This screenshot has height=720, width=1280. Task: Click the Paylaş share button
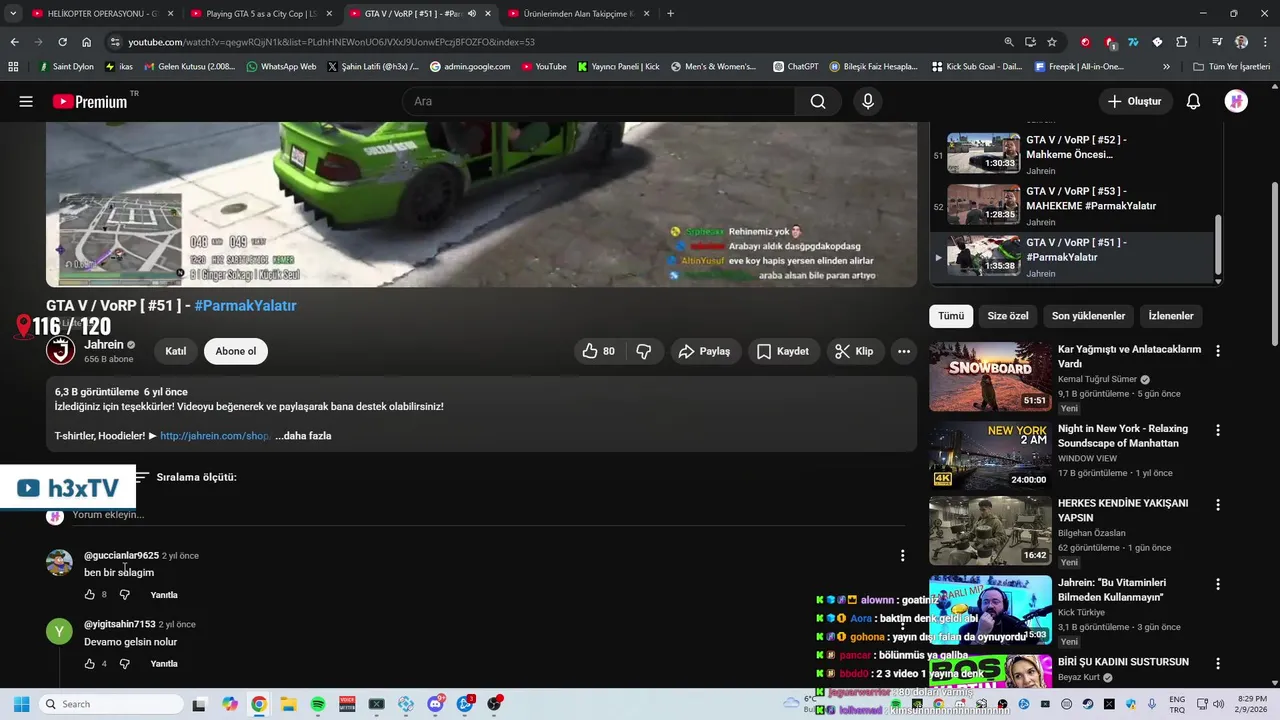704,351
